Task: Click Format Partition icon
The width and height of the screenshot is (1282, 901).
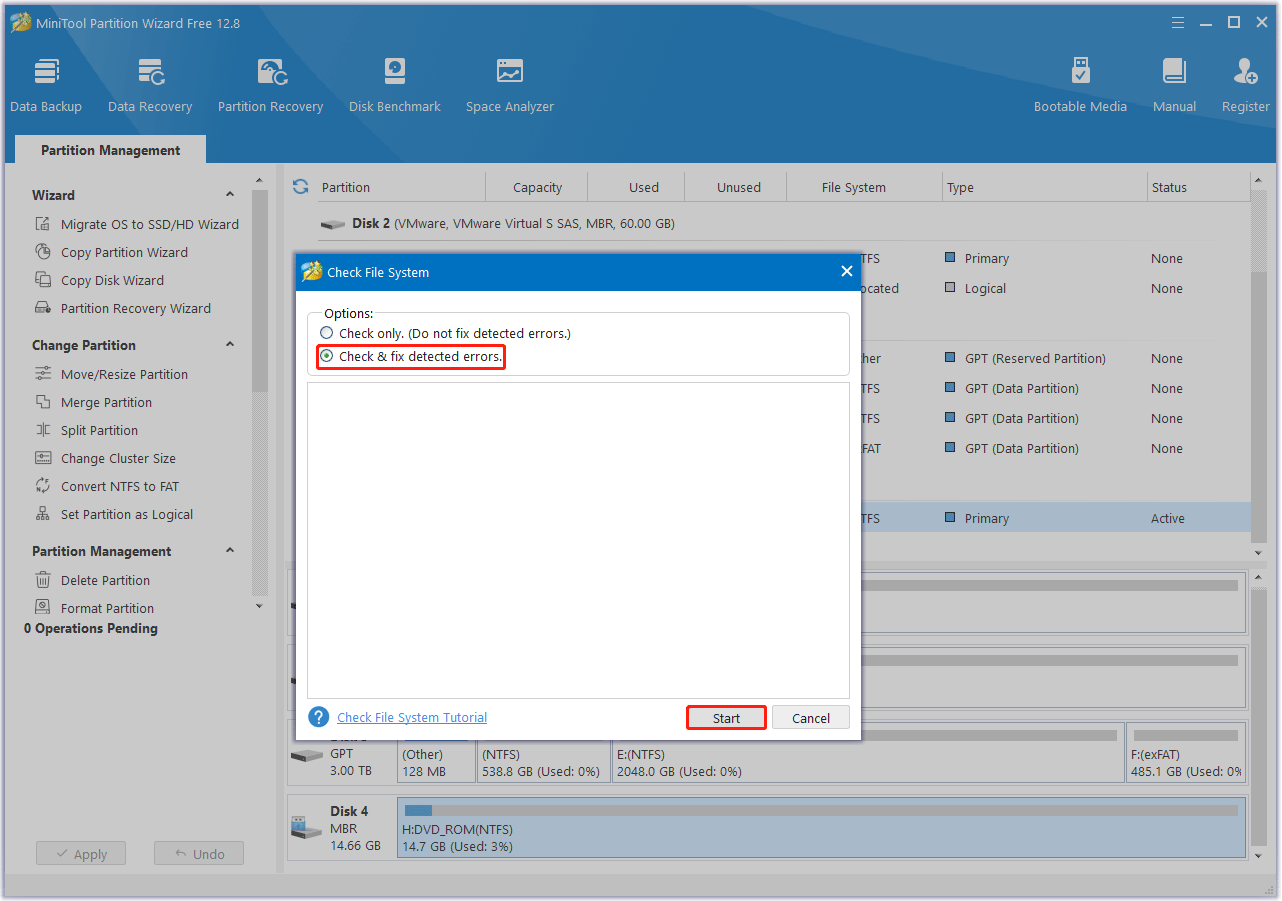Action: point(43,608)
